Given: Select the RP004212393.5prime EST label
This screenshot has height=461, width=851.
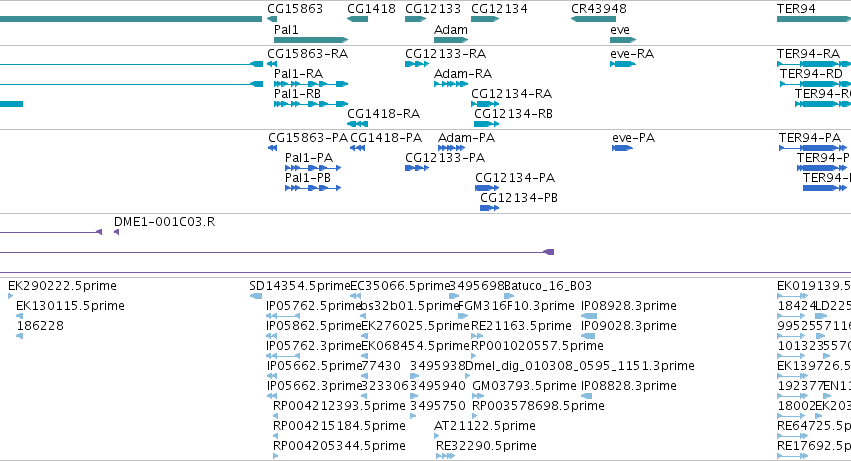Looking at the screenshot, I should 339,407.
